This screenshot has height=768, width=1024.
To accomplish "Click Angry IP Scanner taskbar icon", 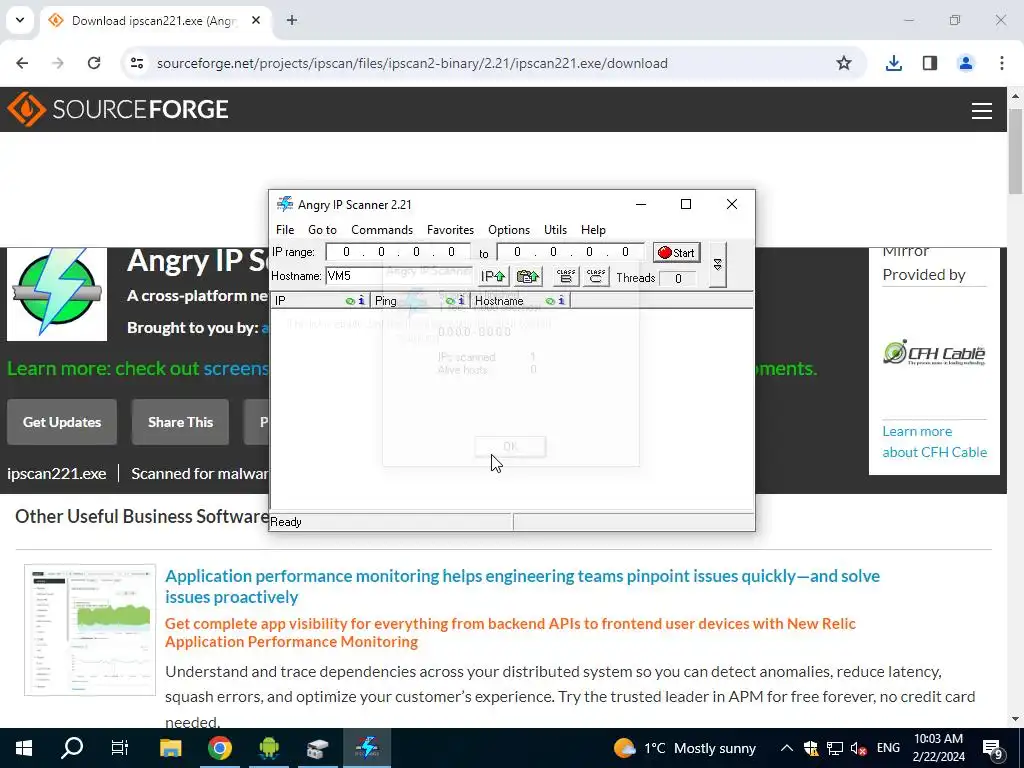I will 367,748.
